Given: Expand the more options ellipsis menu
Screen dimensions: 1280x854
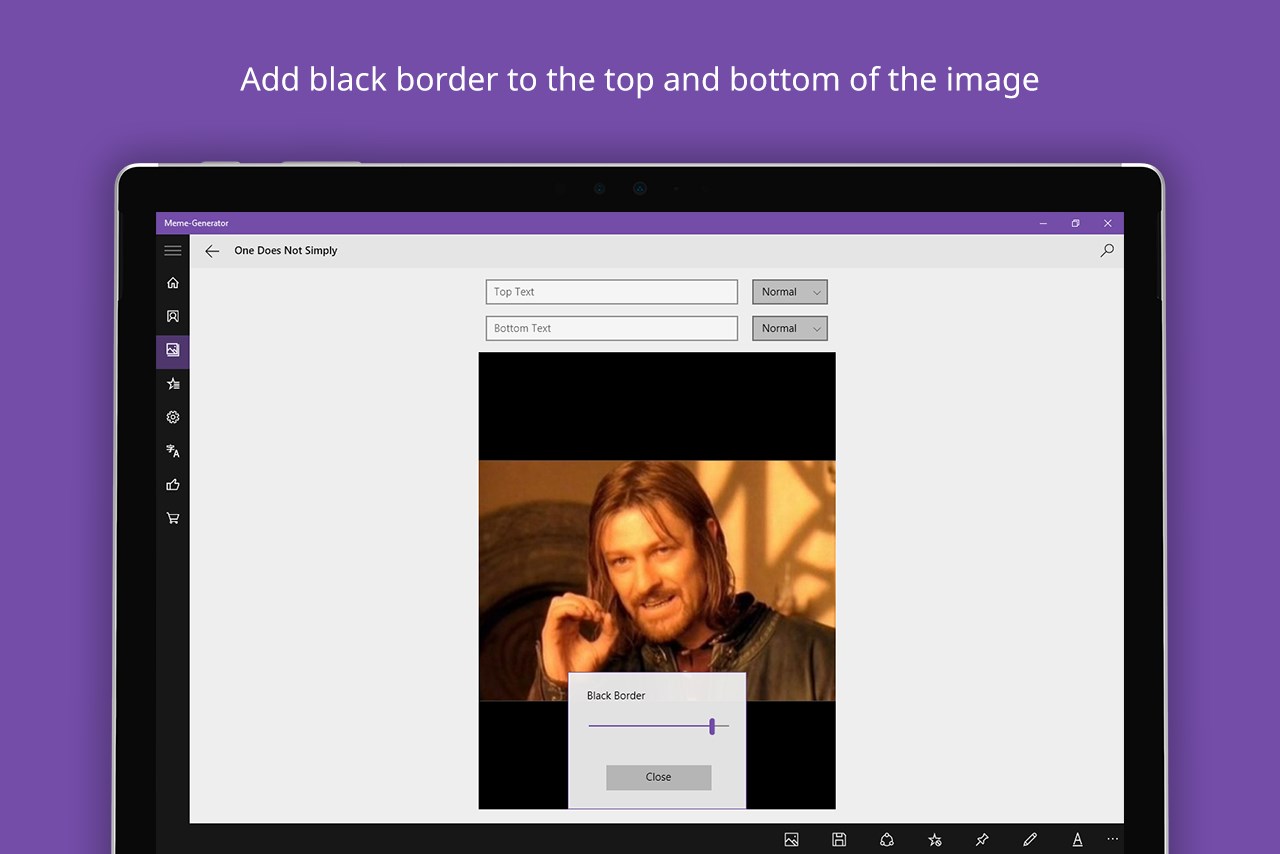Looking at the screenshot, I should [1112, 839].
